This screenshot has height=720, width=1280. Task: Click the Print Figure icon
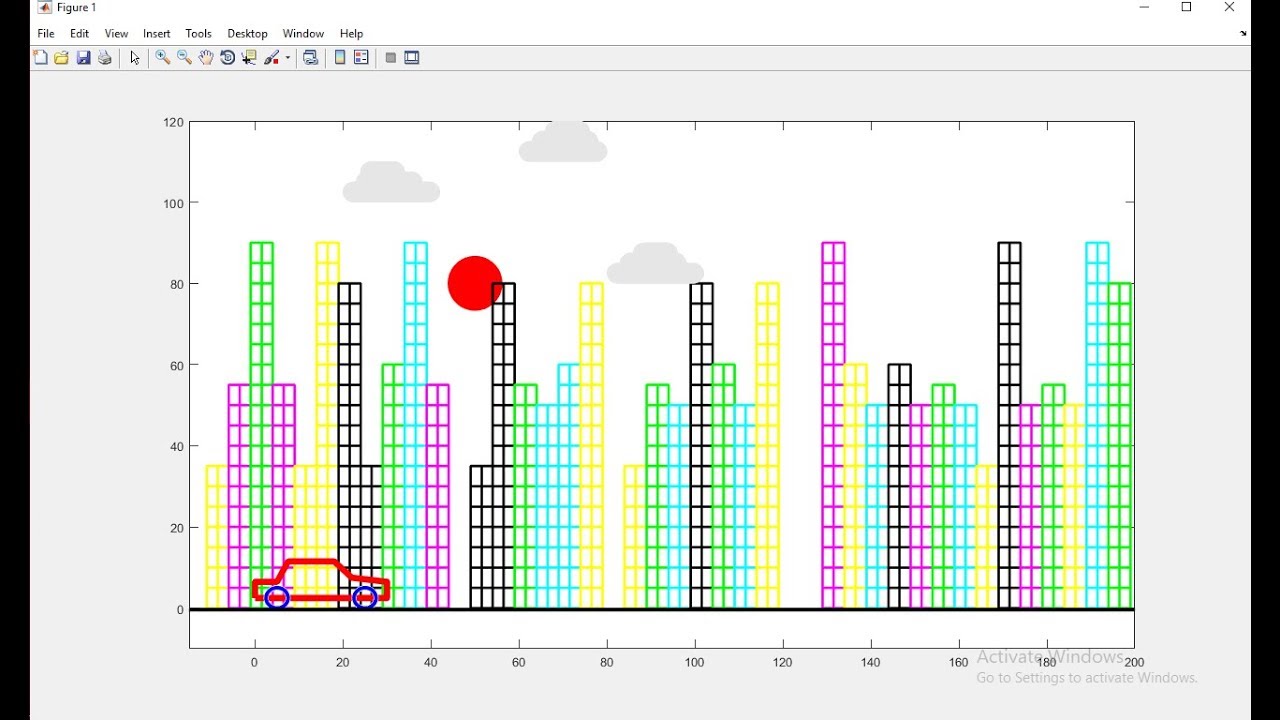point(105,57)
